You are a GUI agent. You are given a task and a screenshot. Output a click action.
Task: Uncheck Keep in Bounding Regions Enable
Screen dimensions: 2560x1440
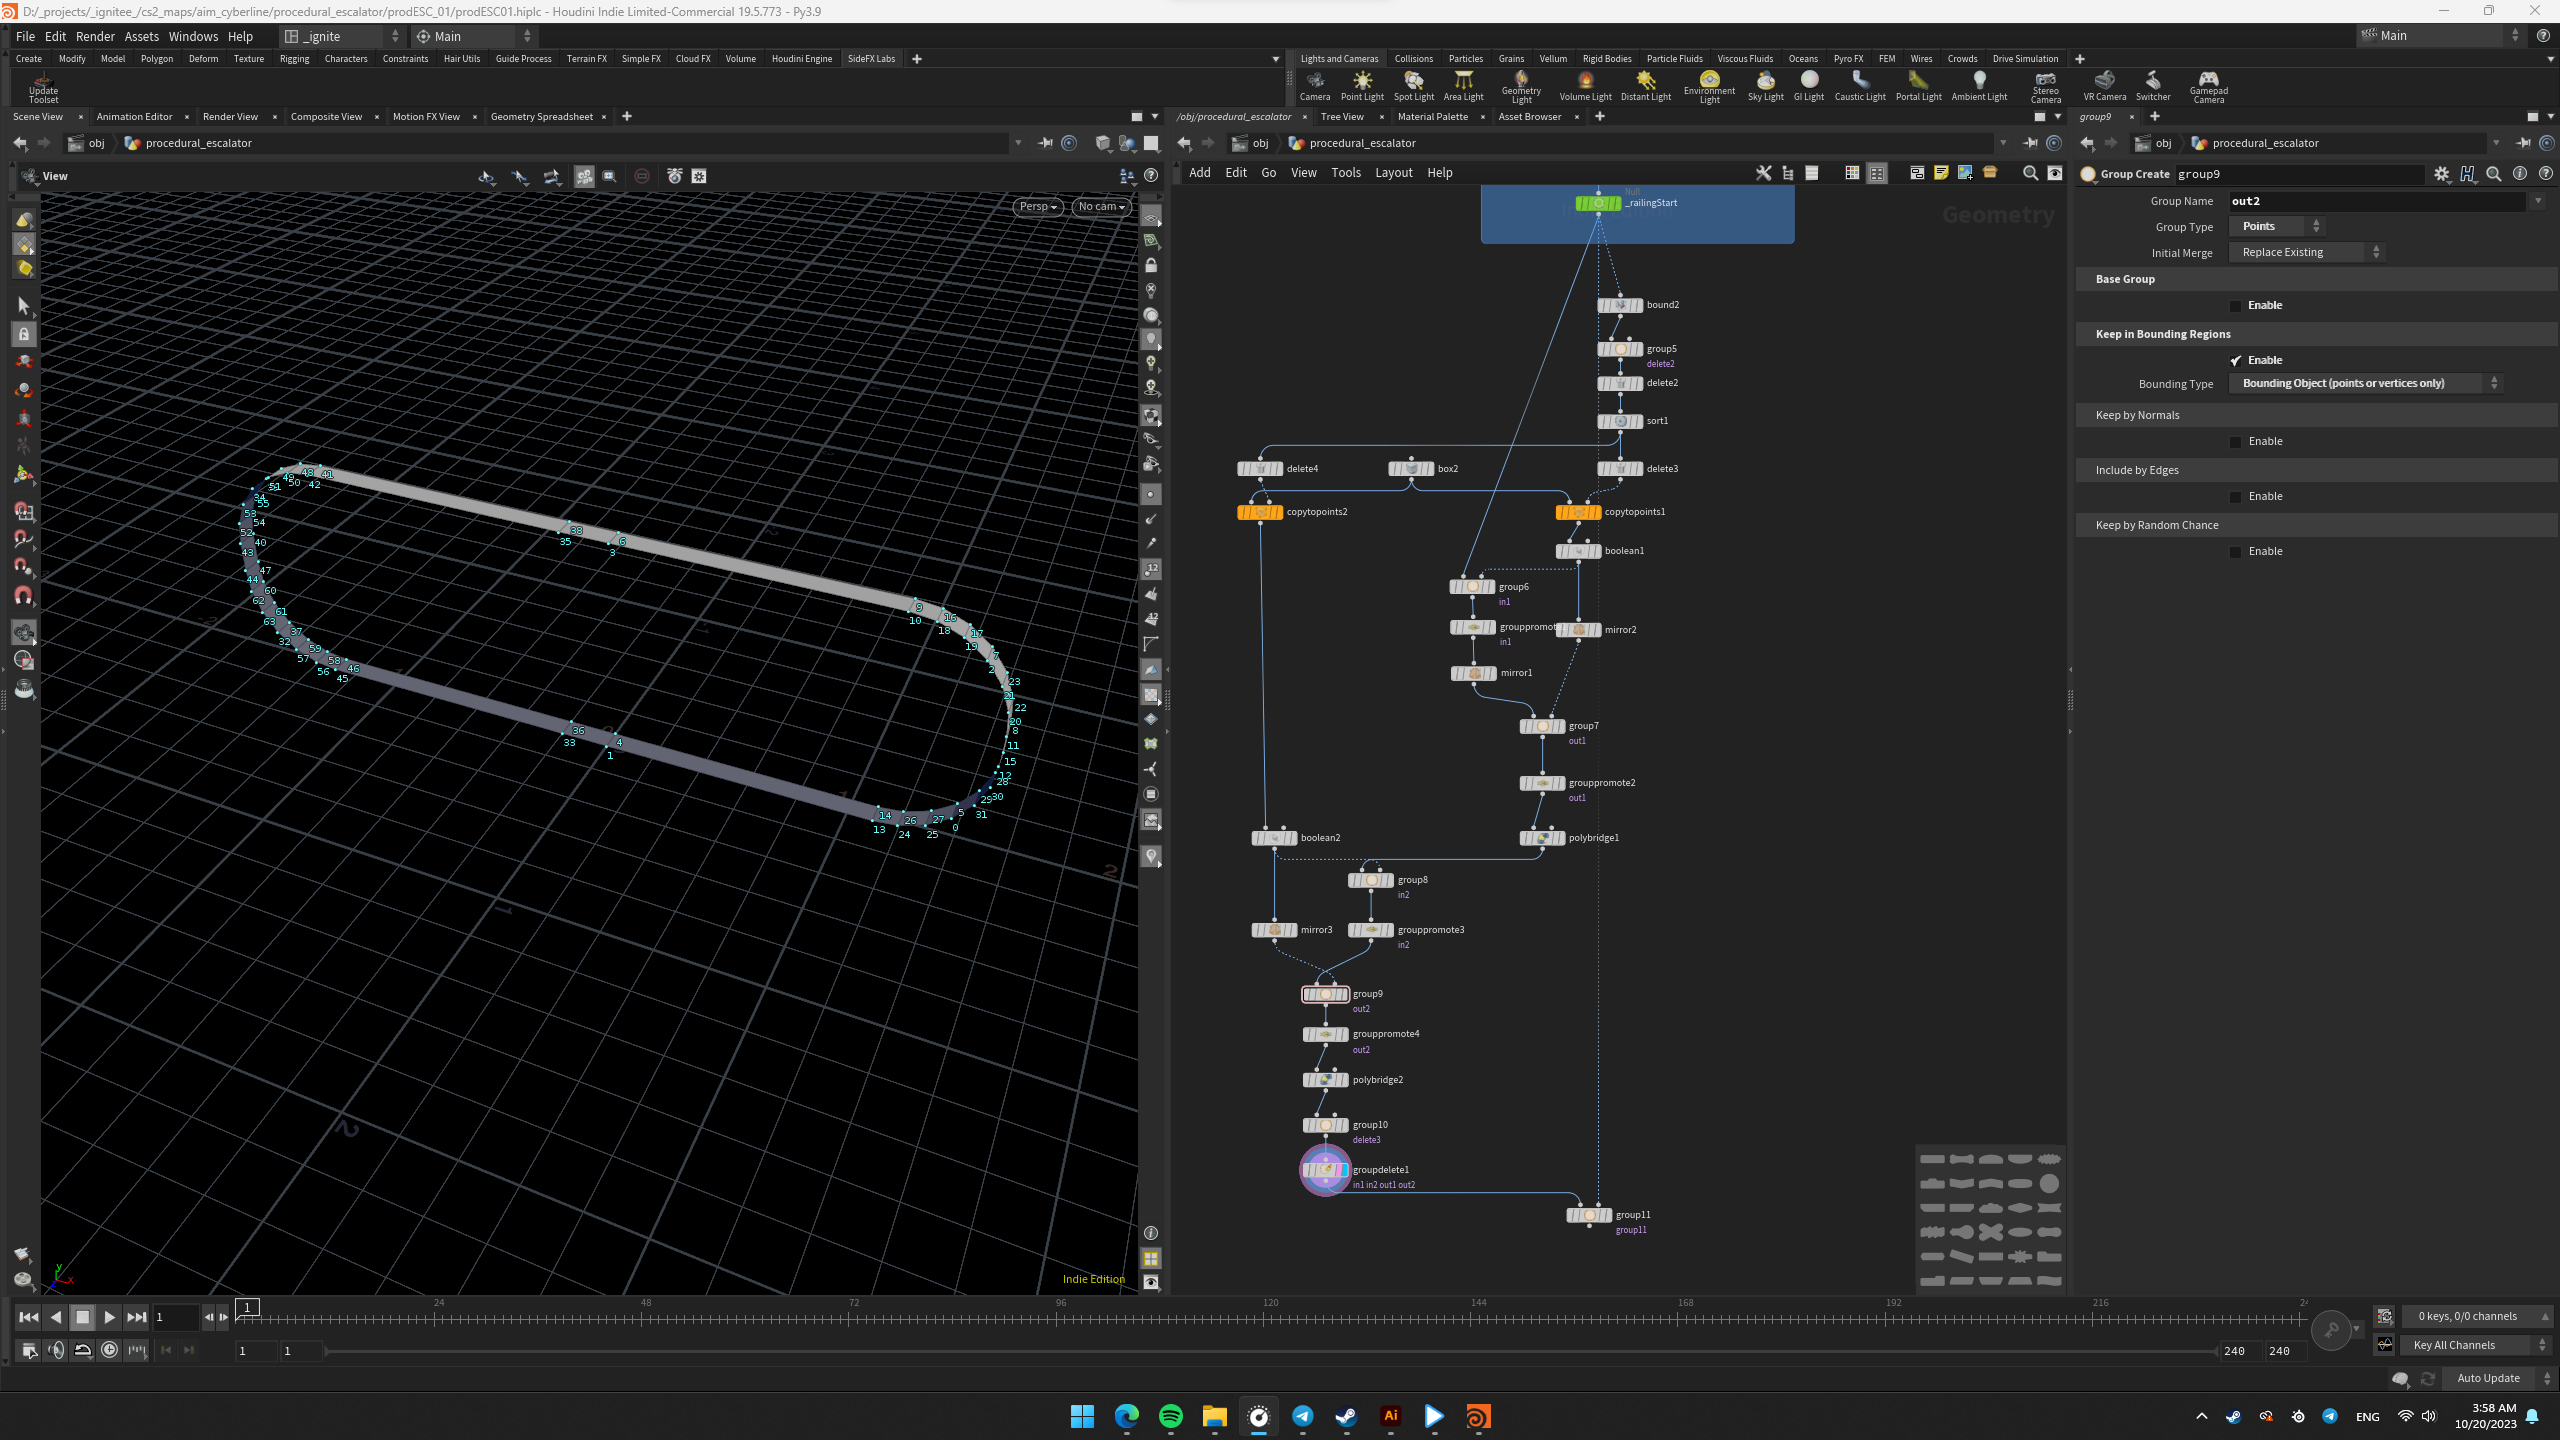pyautogui.click(x=2236, y=361)
